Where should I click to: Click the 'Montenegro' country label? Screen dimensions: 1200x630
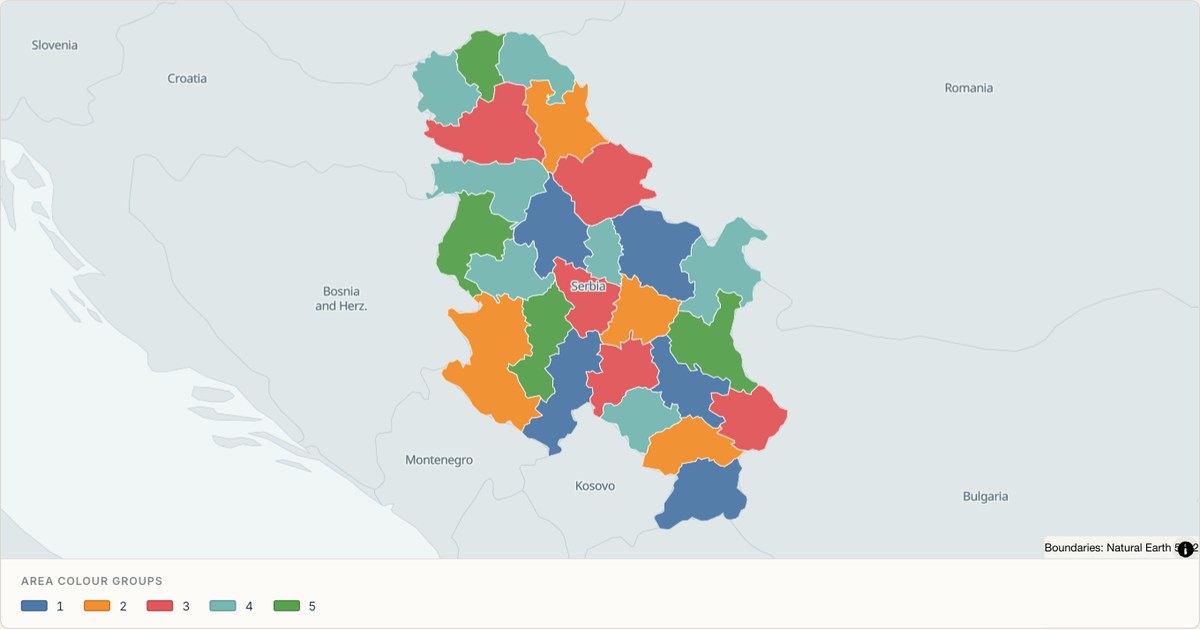pos(439,460)
